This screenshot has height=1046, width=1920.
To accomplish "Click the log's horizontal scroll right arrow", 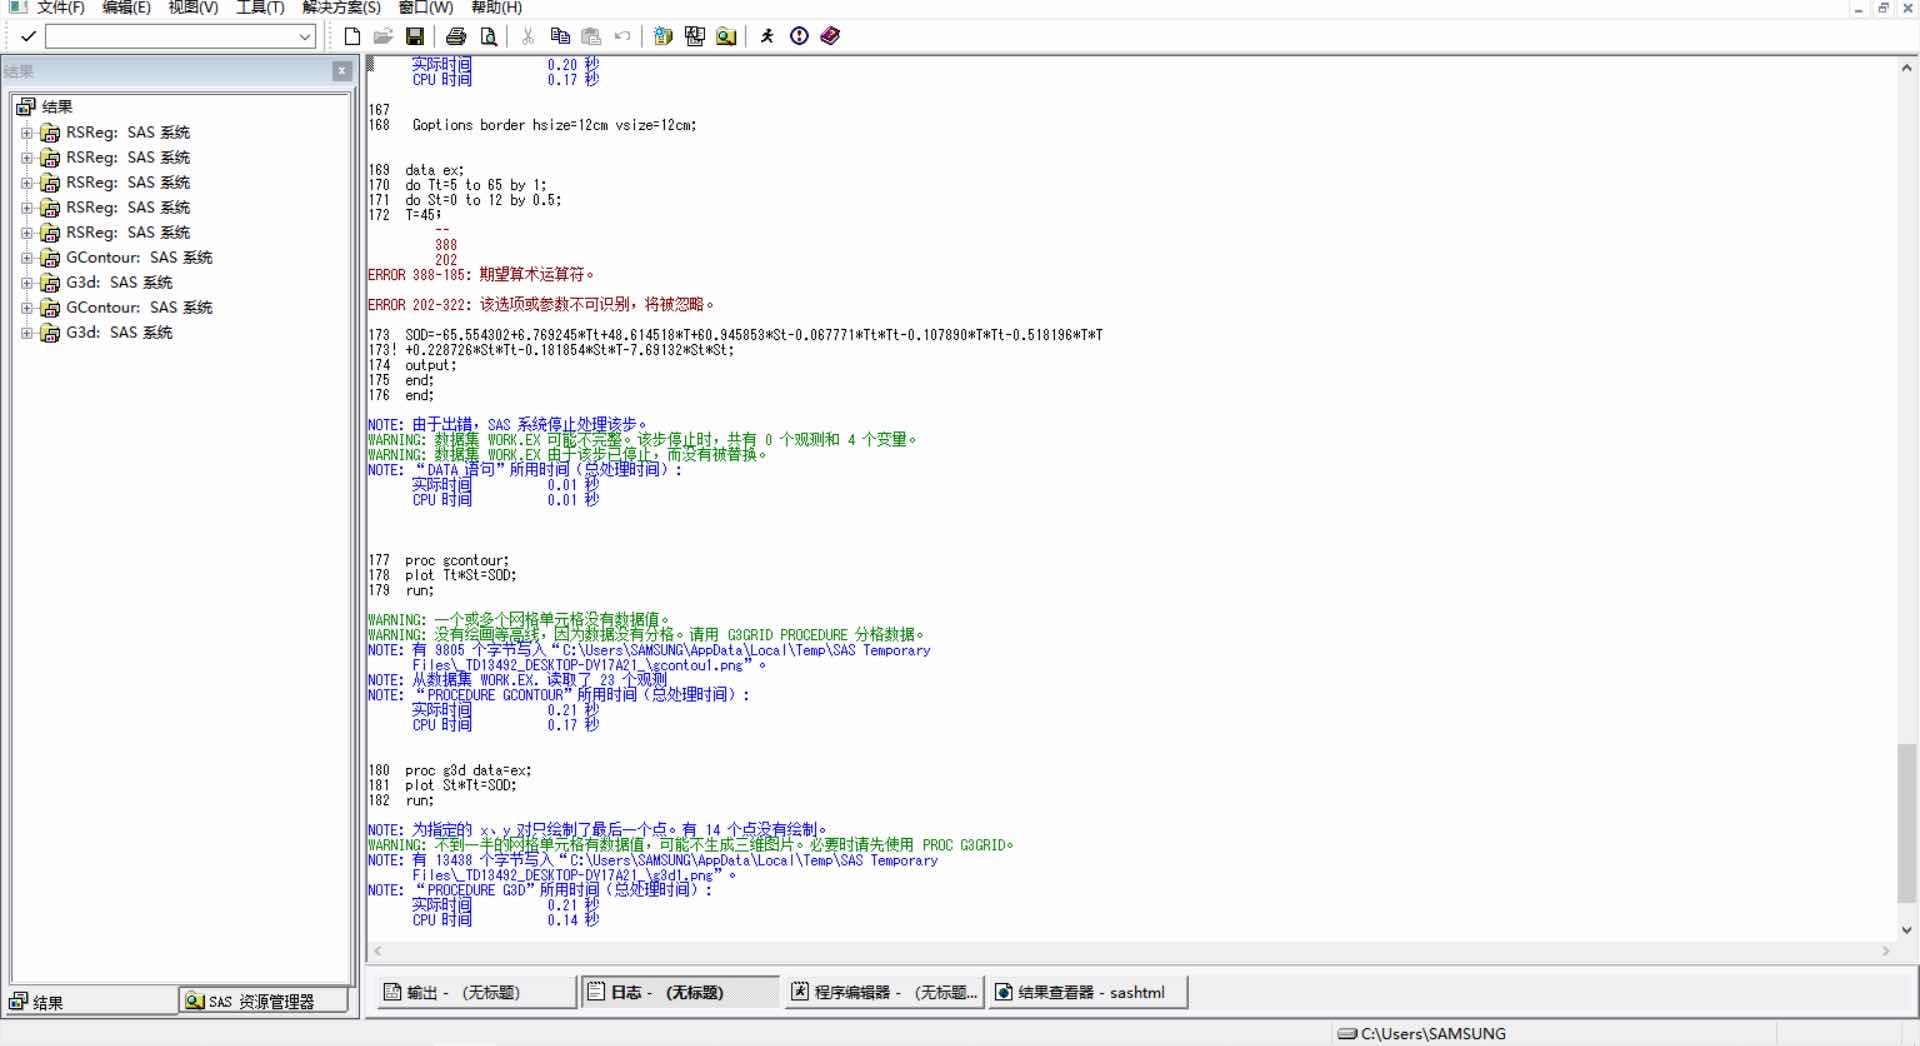I will (x=1886, y=951).
